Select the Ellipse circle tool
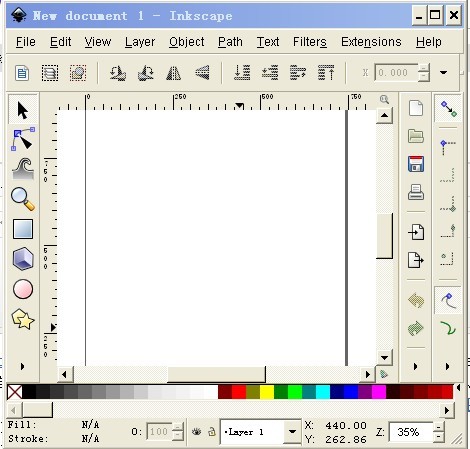This screenshot has height=449, width=470. (x=23, y=288)
